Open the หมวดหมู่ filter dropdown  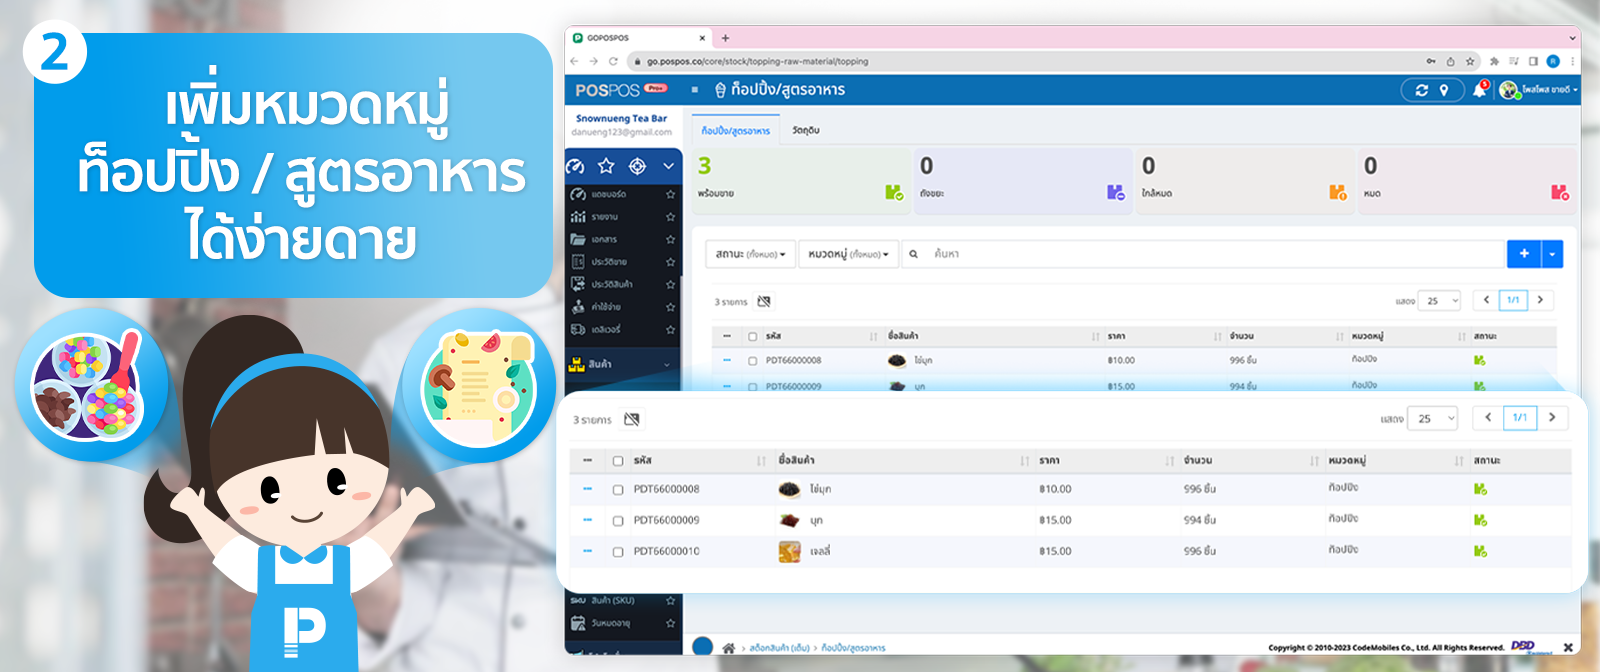point(848,254)
